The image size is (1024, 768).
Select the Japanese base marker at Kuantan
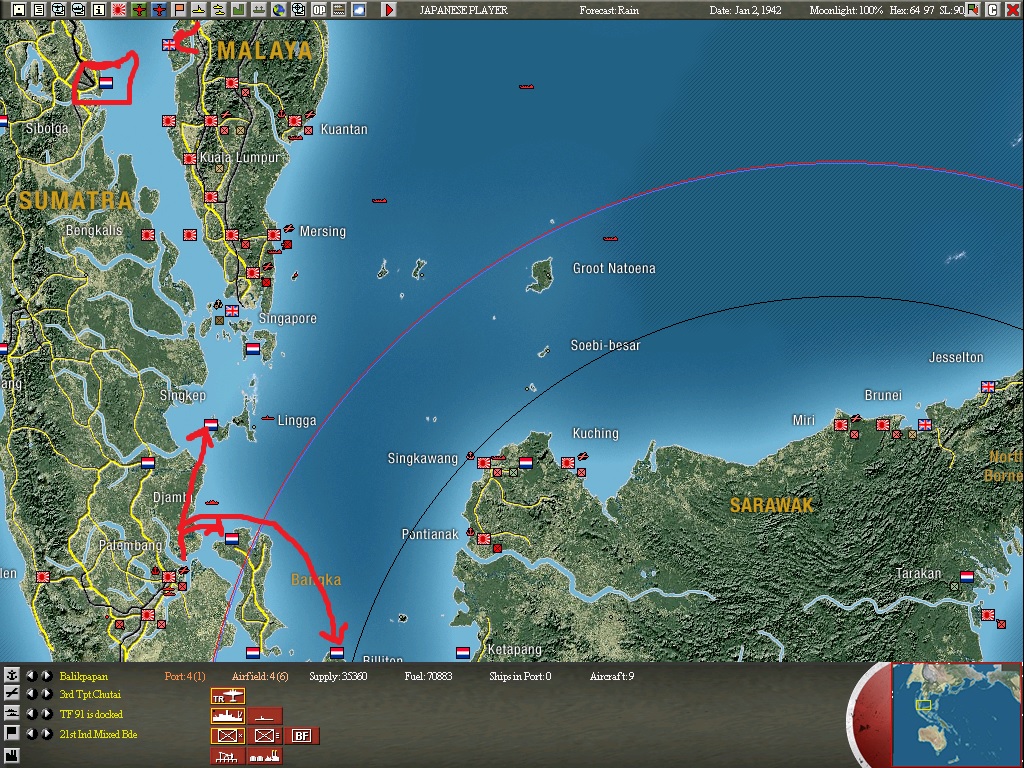(295, 121)
